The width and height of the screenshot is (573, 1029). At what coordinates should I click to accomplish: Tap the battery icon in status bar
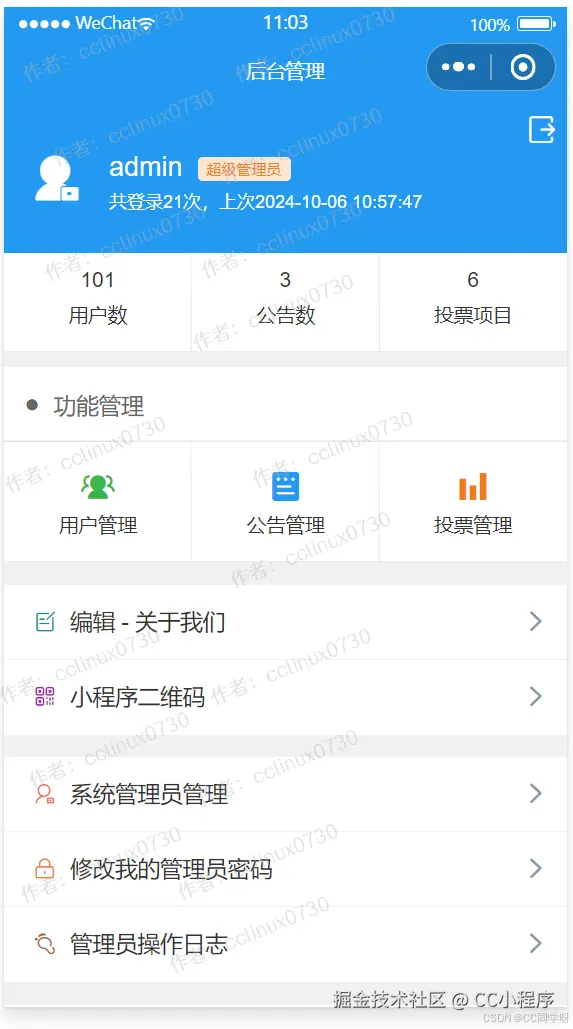(x=536, y=24)
